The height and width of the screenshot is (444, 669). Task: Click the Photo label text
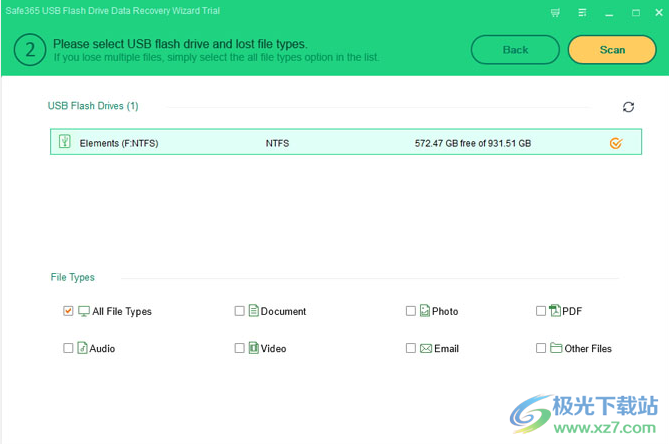445,311
